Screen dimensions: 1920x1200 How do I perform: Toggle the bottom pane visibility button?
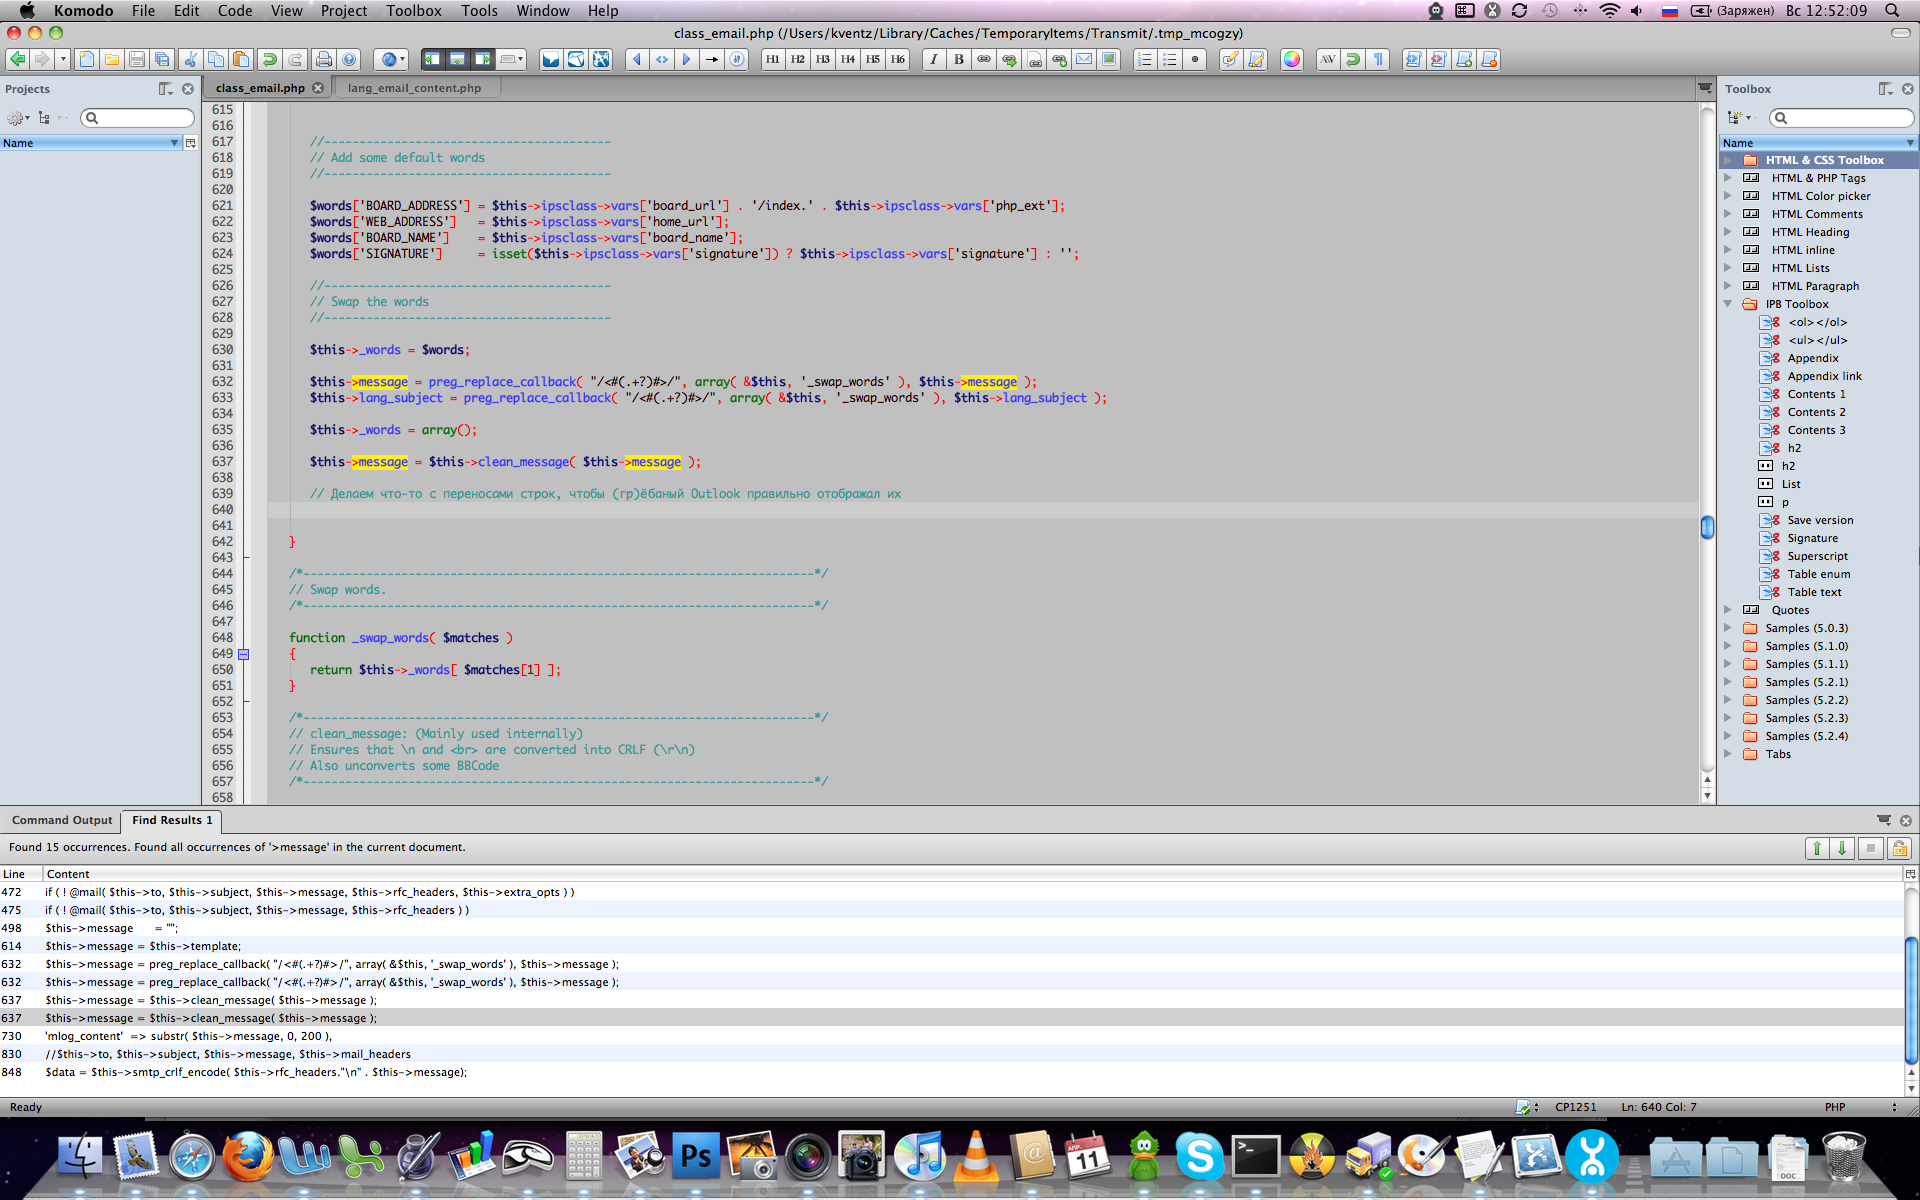(457, 60)
